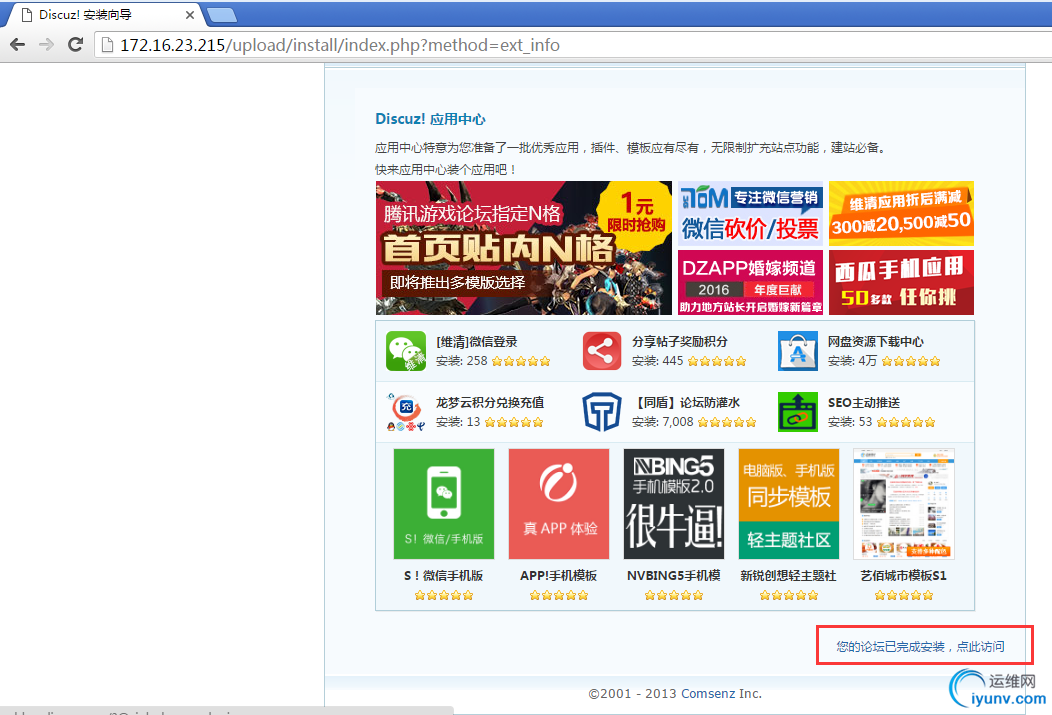Open the 艺佰城市模板S1 preview thumbnail
Image resolution: width=1052 pixels, height=715 pixels.
tap(904, 504)
